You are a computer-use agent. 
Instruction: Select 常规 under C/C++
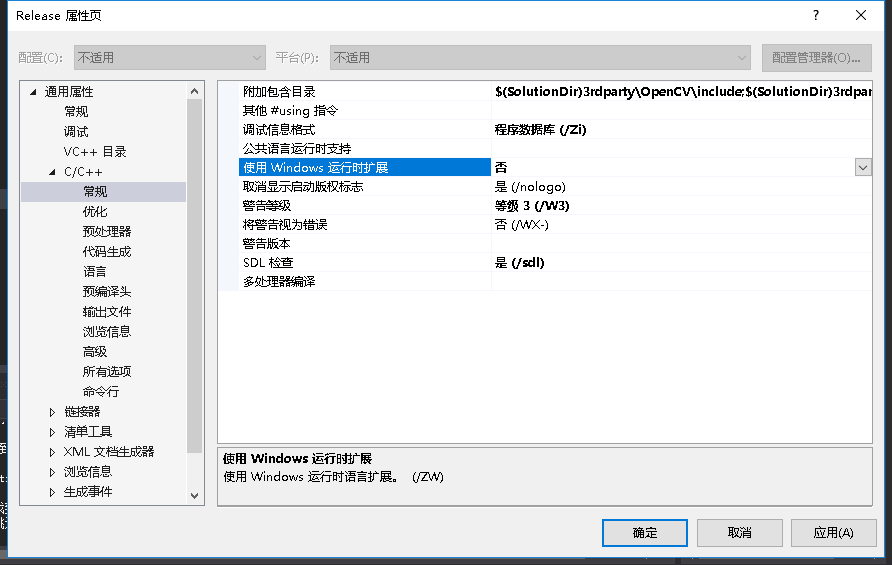click(x=95, y=192)
